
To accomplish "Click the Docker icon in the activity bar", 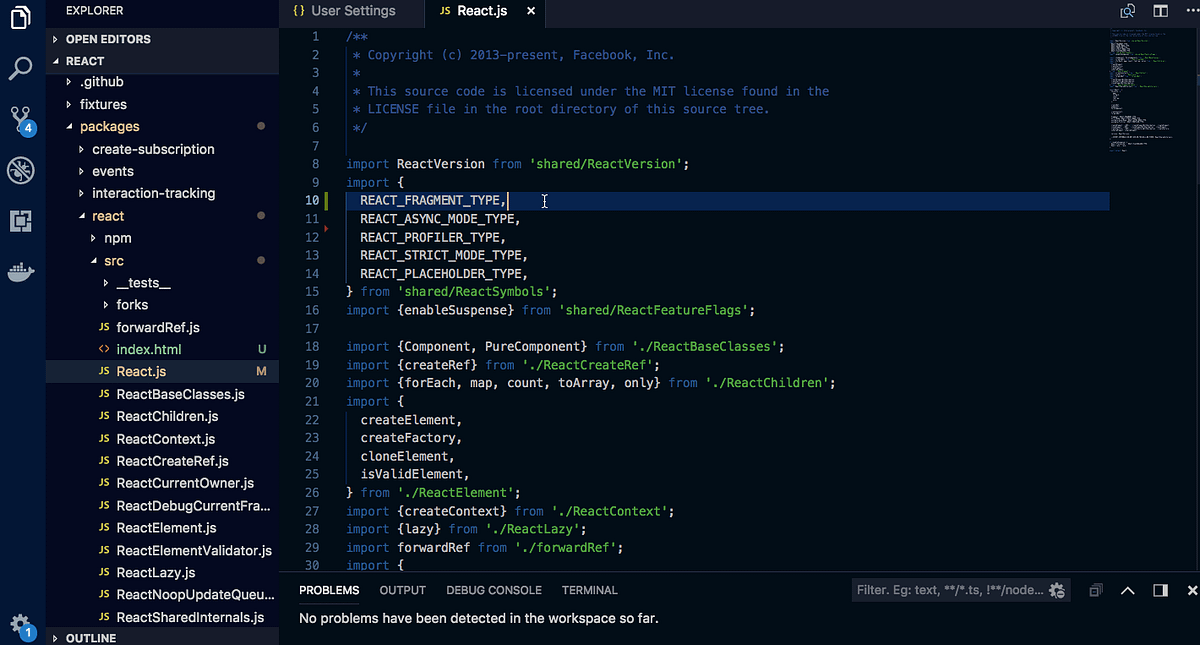I will [20, 271].
